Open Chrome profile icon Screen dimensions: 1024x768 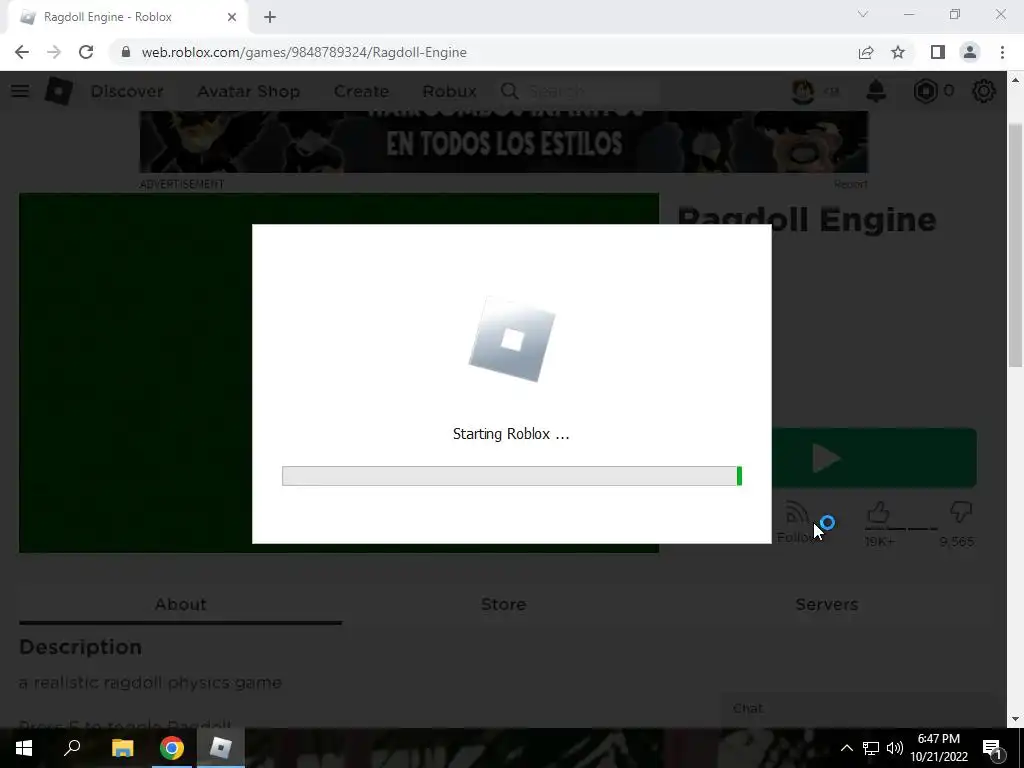970,52
